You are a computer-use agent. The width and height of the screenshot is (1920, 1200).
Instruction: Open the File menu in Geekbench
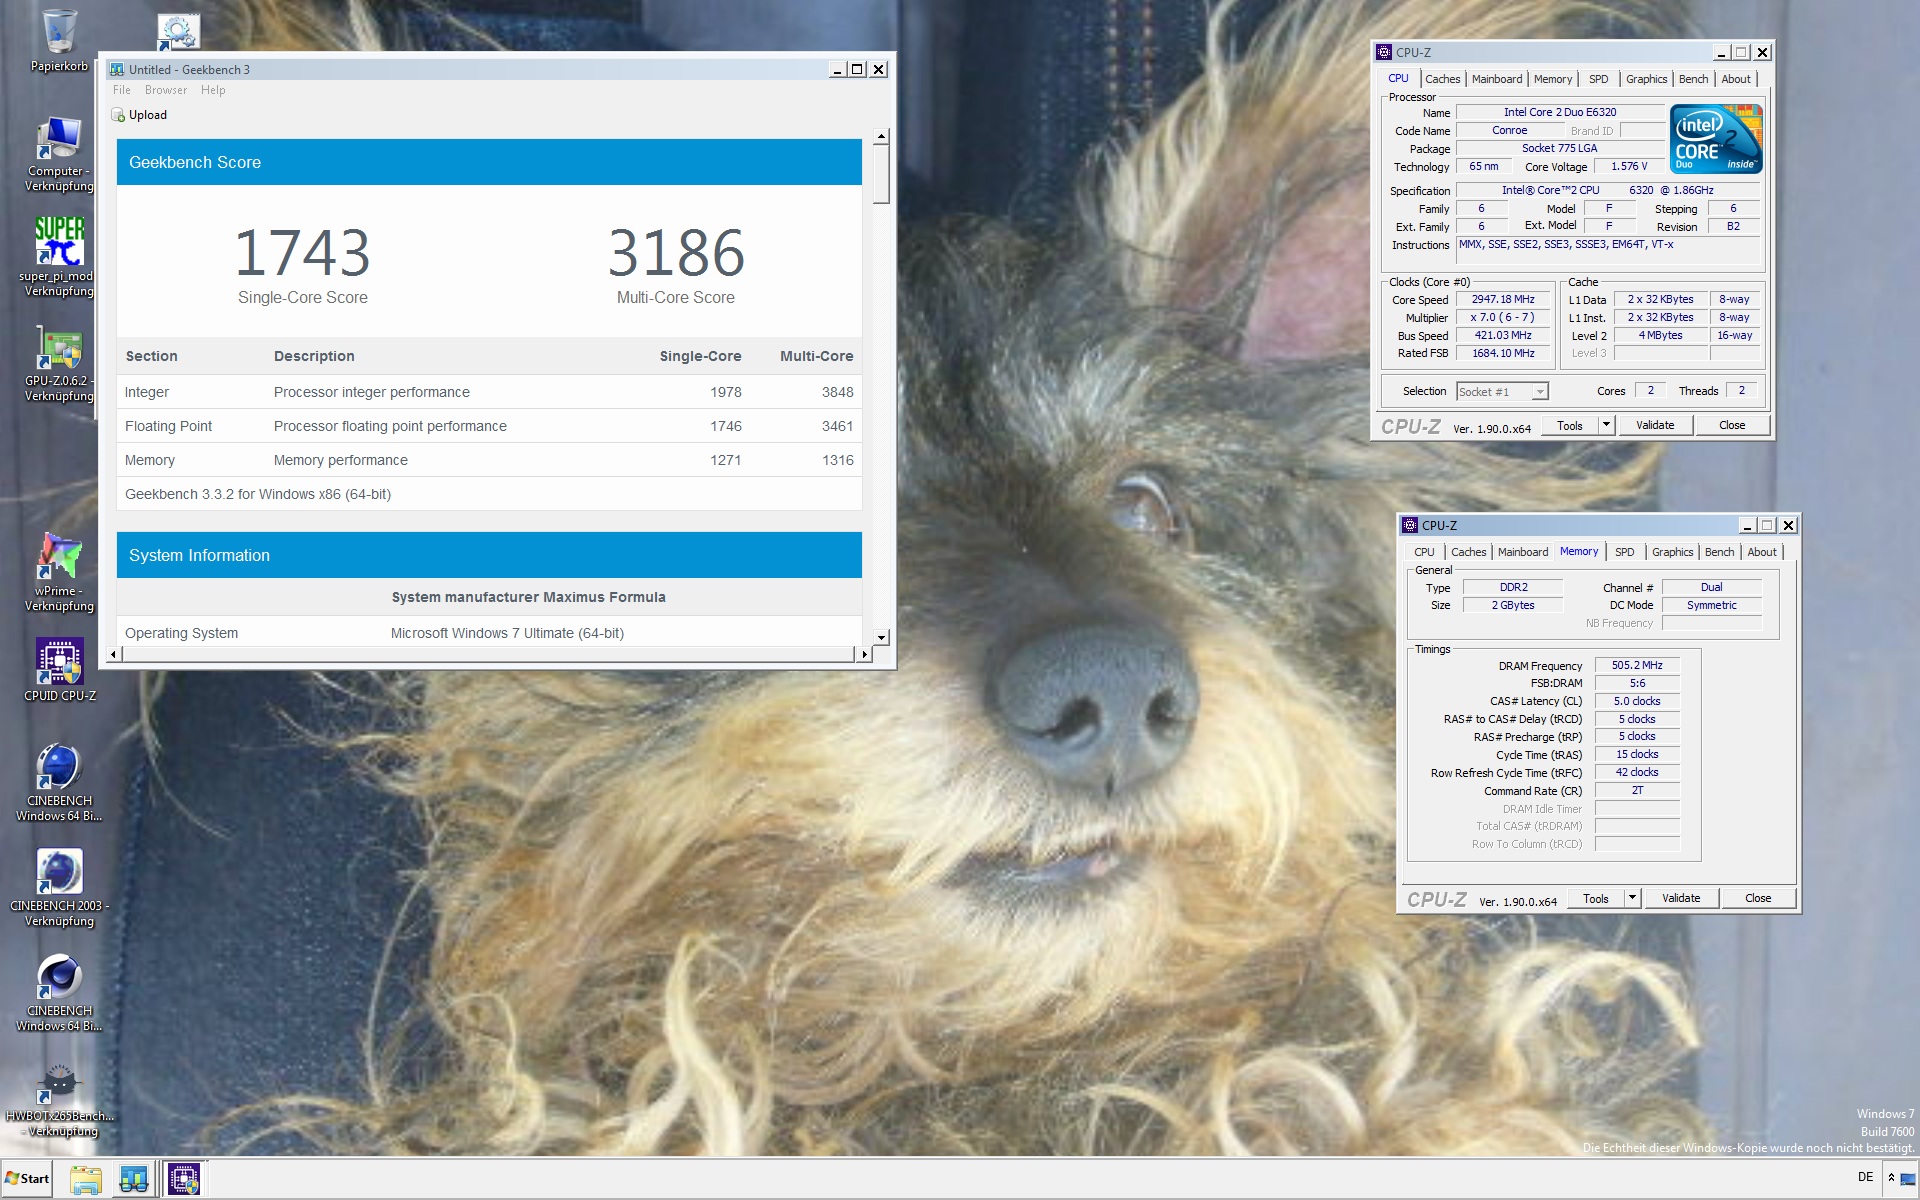coord(122,90)
